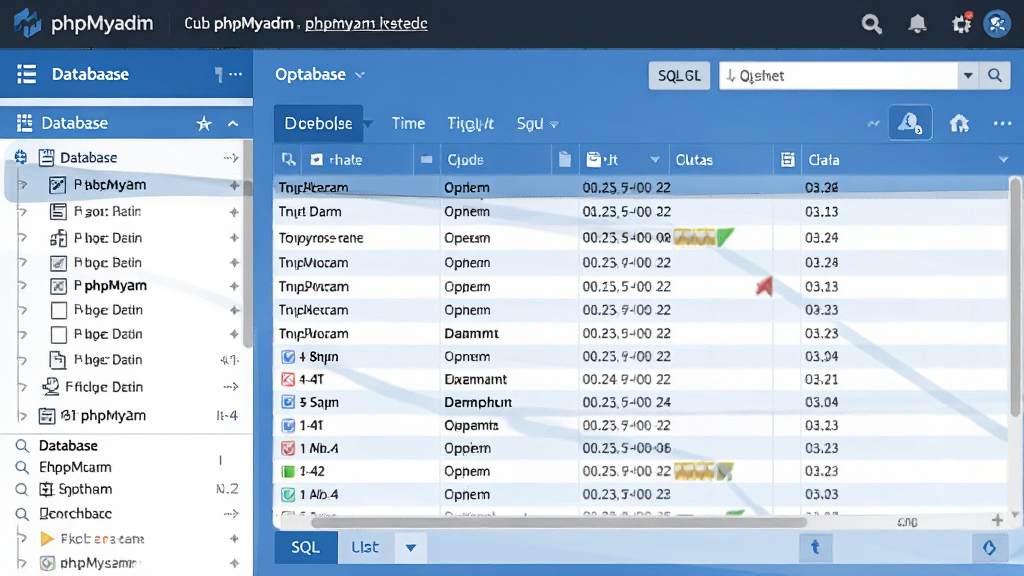Toggle the checkbox in the 4 8hjm row
This screenshot has height=576, width=1024.
[288, 357]
